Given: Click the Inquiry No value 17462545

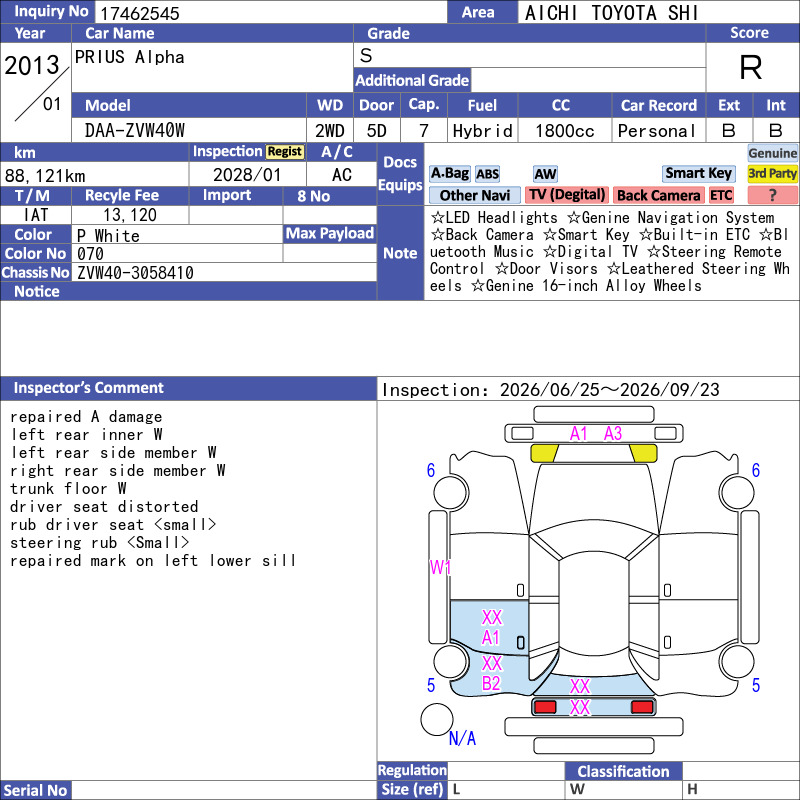Looking at the screenshot, I should pyautogui.click(x=140, y=13).
